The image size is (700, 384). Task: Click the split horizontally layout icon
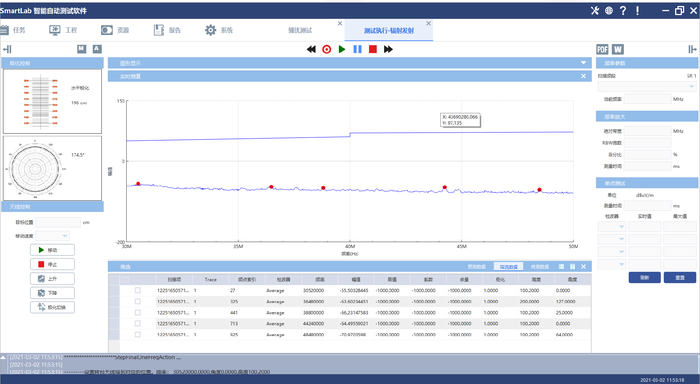click(561, 267)
